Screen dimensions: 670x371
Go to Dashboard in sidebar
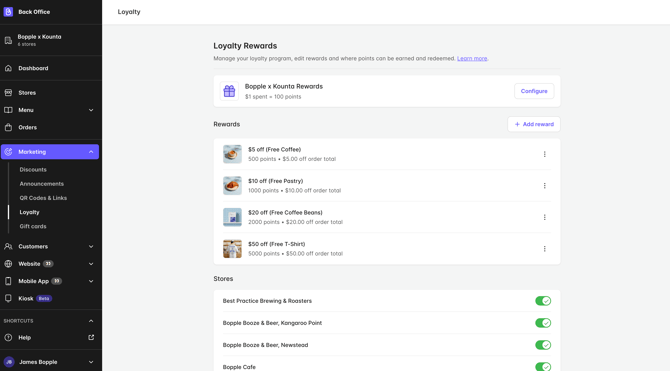pos(33,68)
